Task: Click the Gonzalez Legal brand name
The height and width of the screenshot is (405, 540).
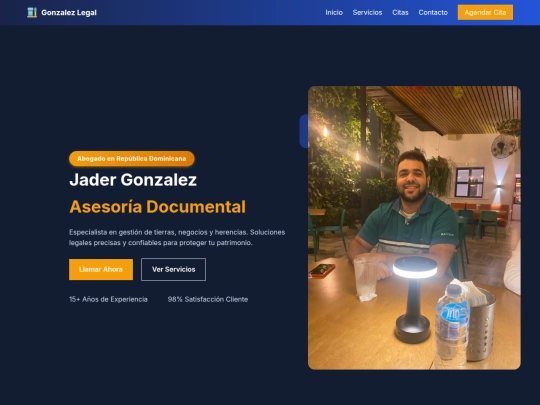Action: [x=69, y=13]
